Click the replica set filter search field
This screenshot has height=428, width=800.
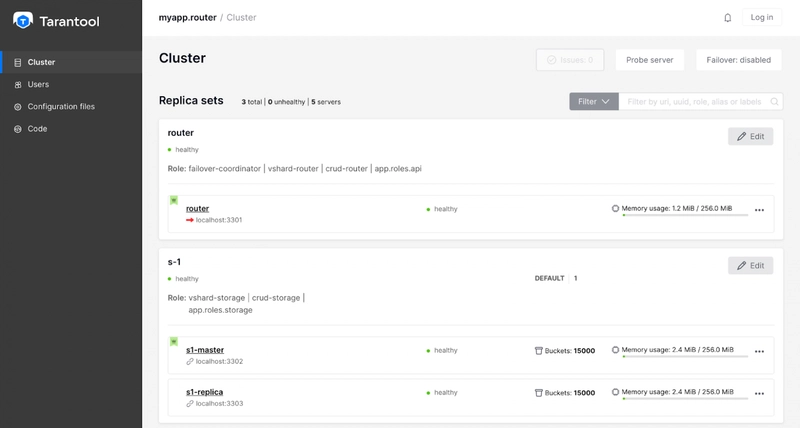pos(698,101)
